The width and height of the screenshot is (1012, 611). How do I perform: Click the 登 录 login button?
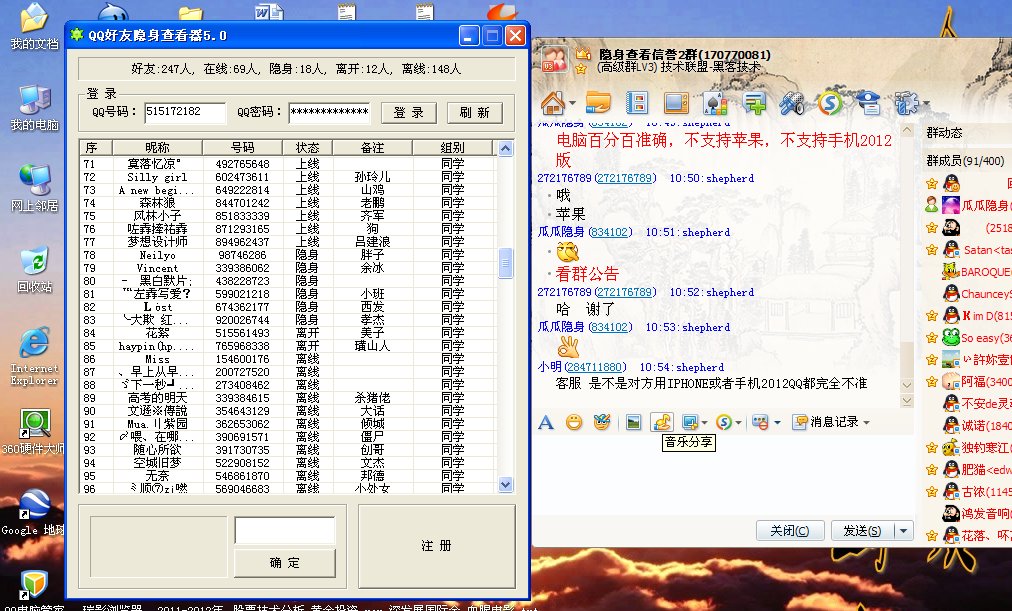pyautogui.click(x=408, y=113)
